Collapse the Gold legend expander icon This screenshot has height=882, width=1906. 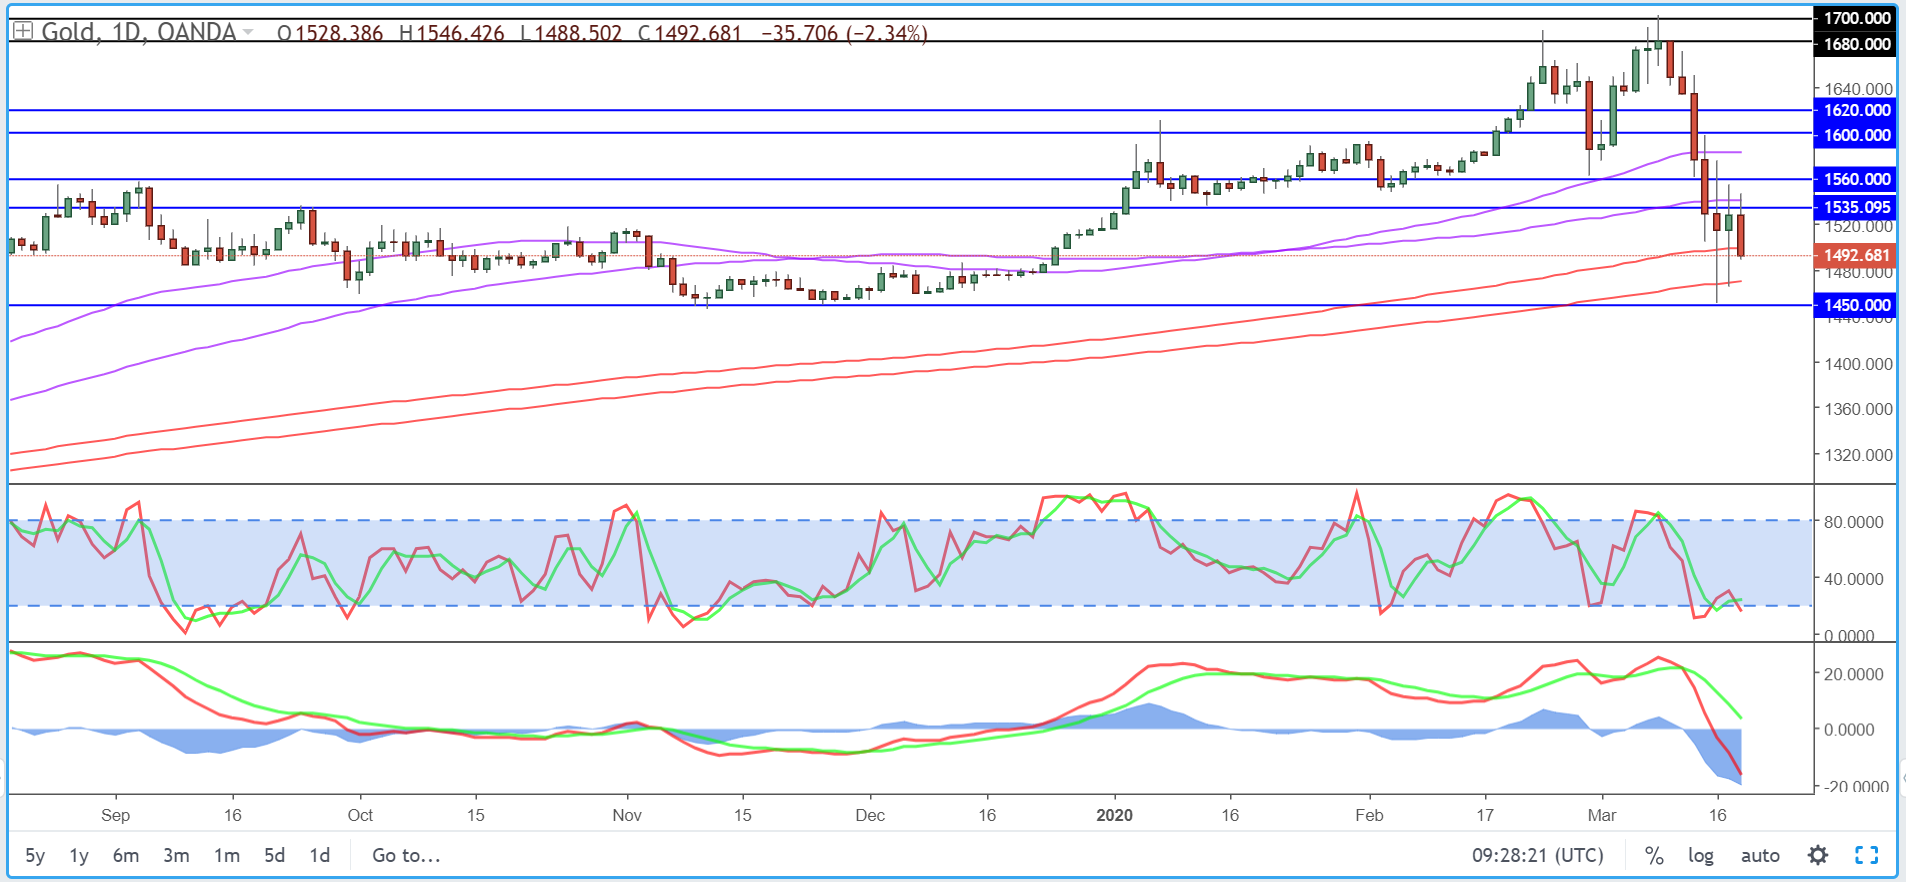click(x=22, y=31)
